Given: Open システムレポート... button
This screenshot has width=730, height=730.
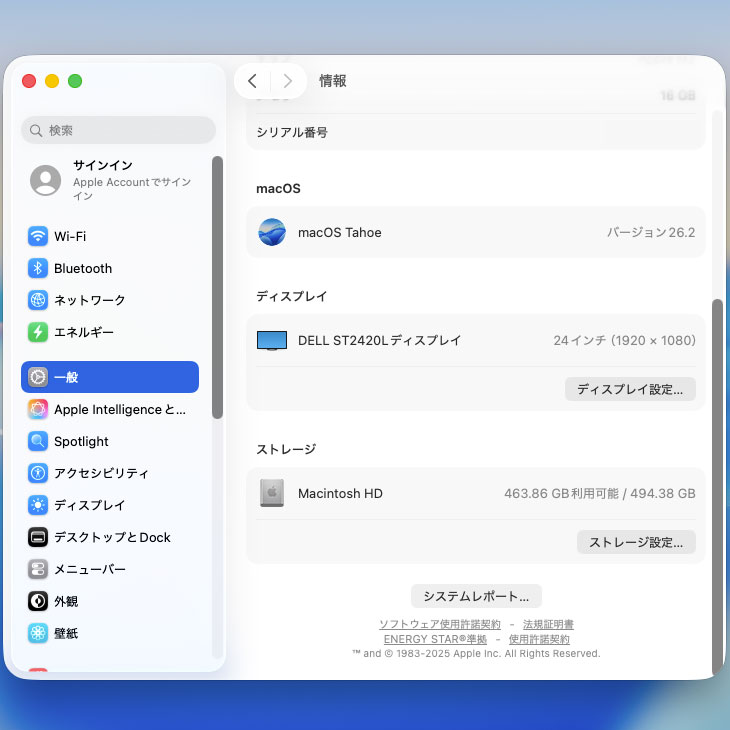Looking at the screenshot, I should click(x=476, y=596).
